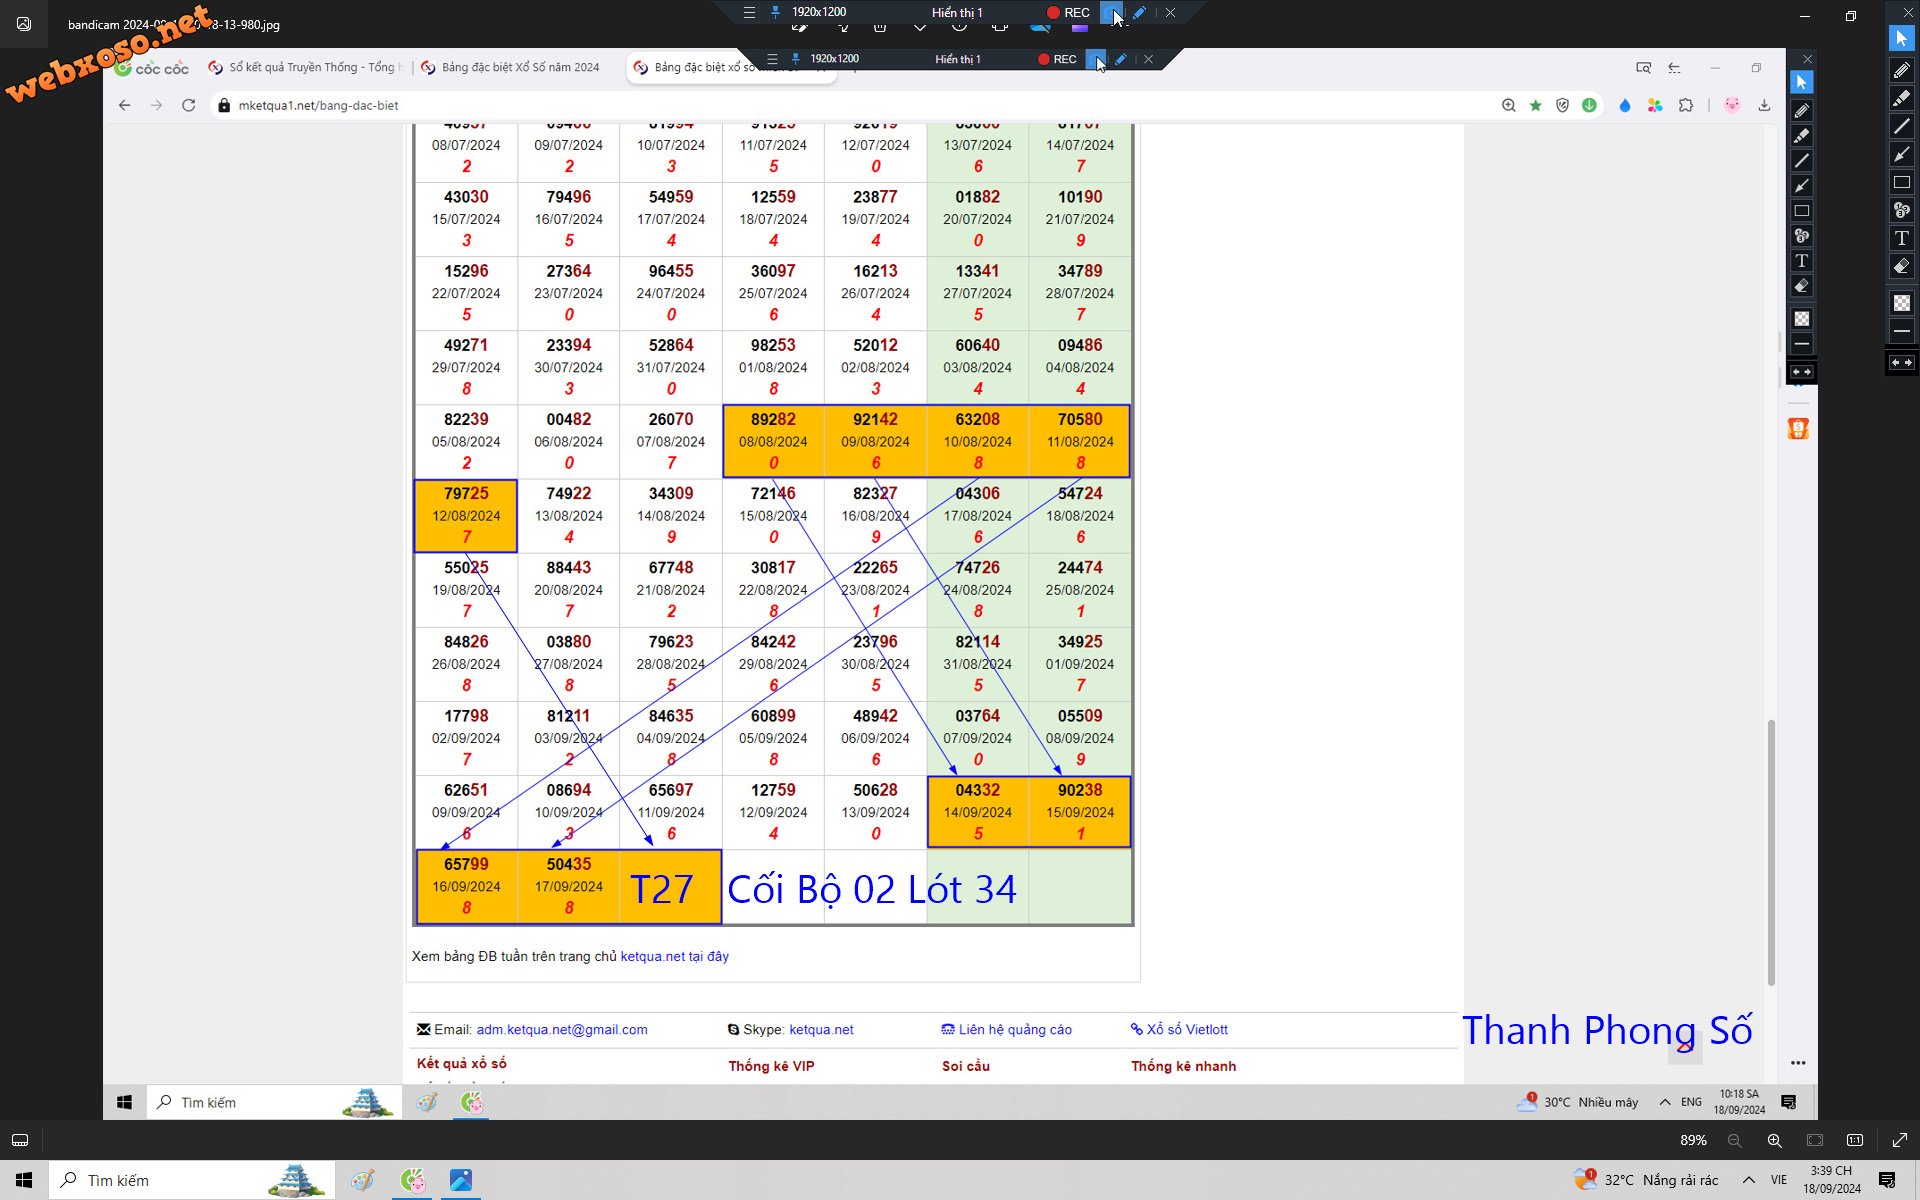
Task: Open the hamburger menu on the top Bandicam bar
Action: tap(749, 12)
